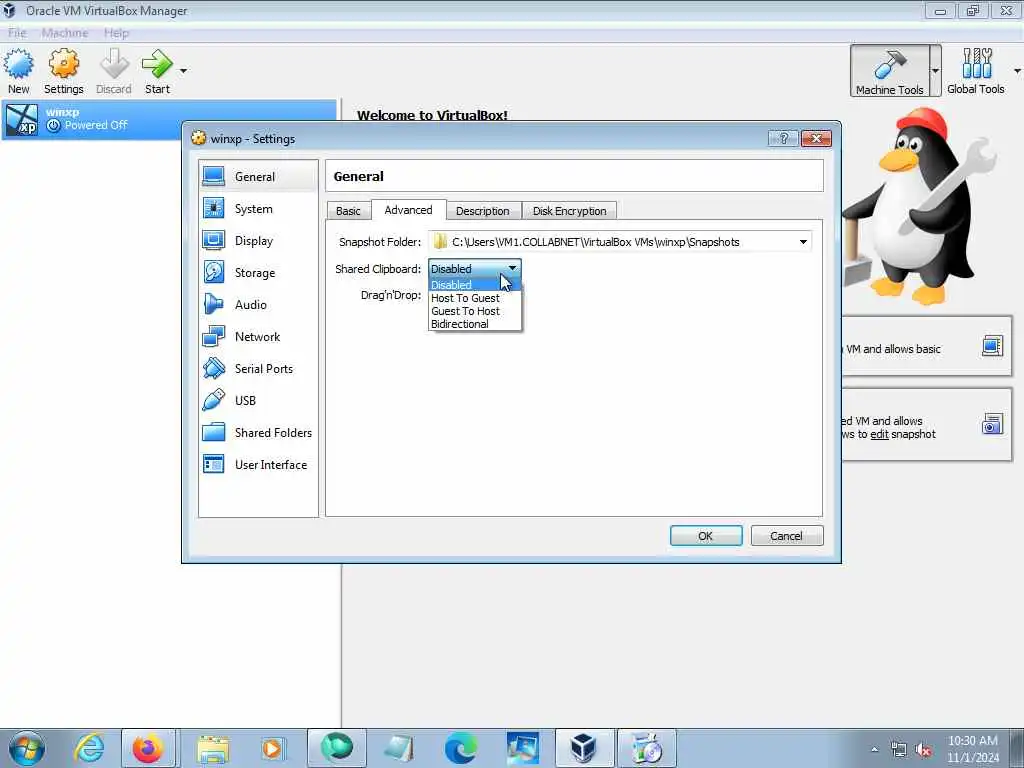The width and height of the screenshot is (1024, 768).
Task: Choose Guest To Host clipboard option
Action: coord(475,311)
